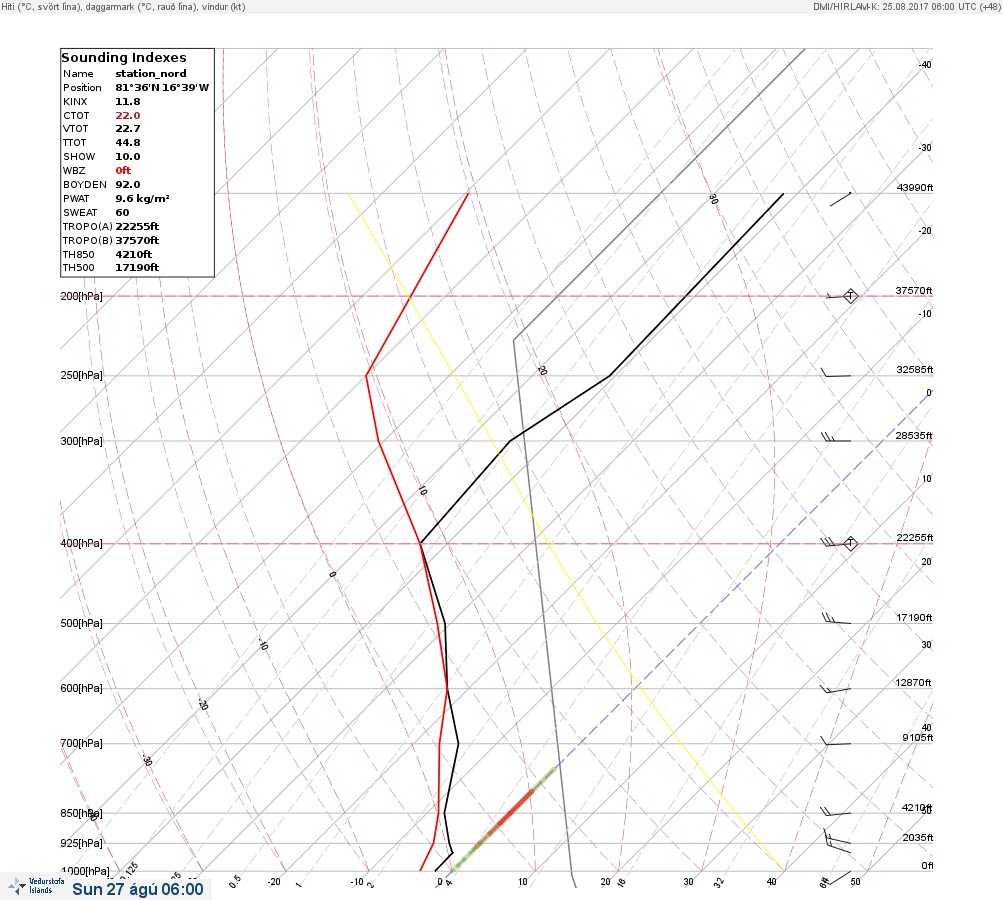The height and width of the screenshot is (900, 1003).
Task: Click the 12870ft altitude label
Action: [913, 683]
